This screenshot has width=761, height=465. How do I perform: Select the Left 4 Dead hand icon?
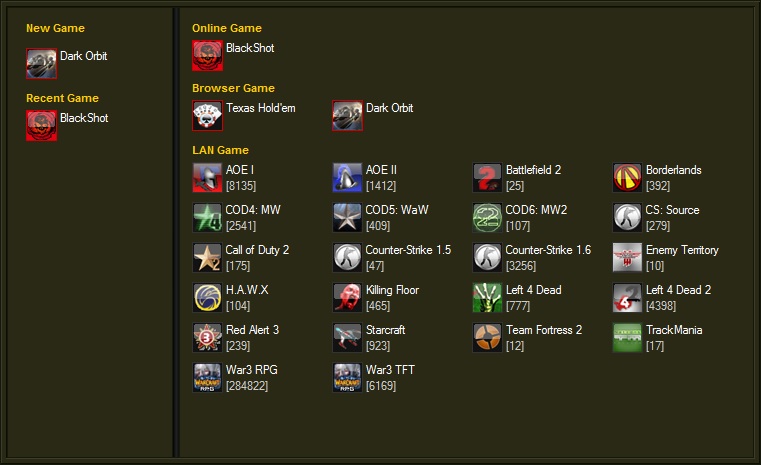(x=487, y=298)
